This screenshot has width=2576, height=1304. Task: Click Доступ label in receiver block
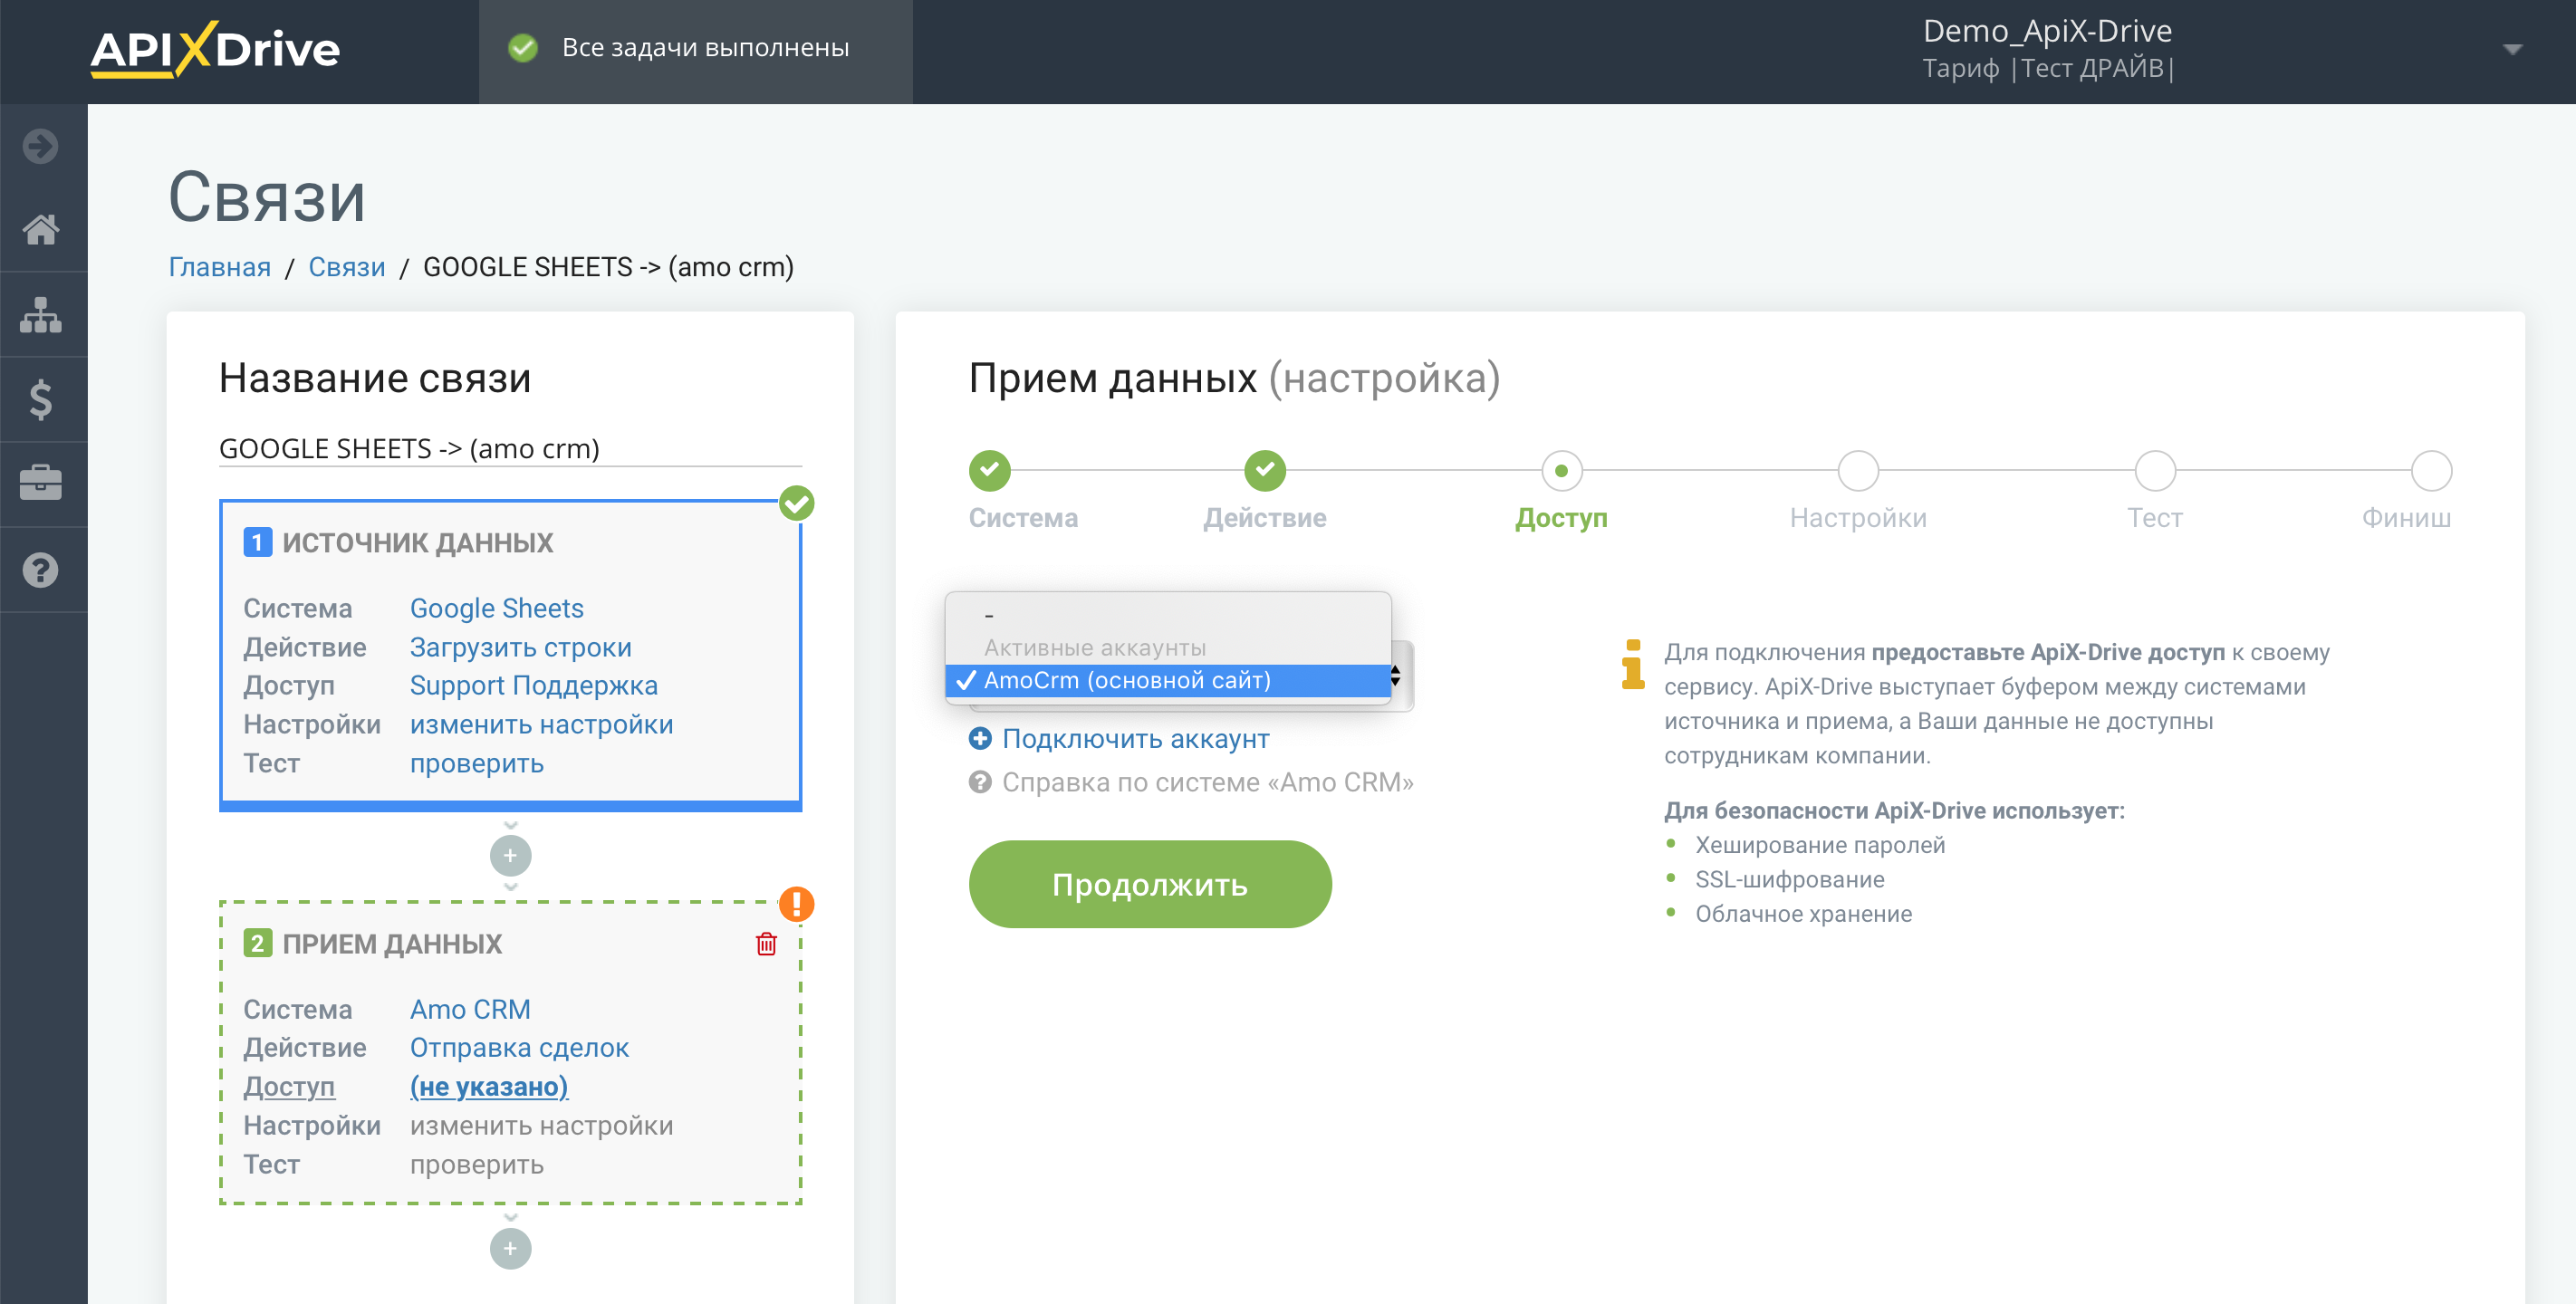pyautogui.click(x=288, y=1087)
